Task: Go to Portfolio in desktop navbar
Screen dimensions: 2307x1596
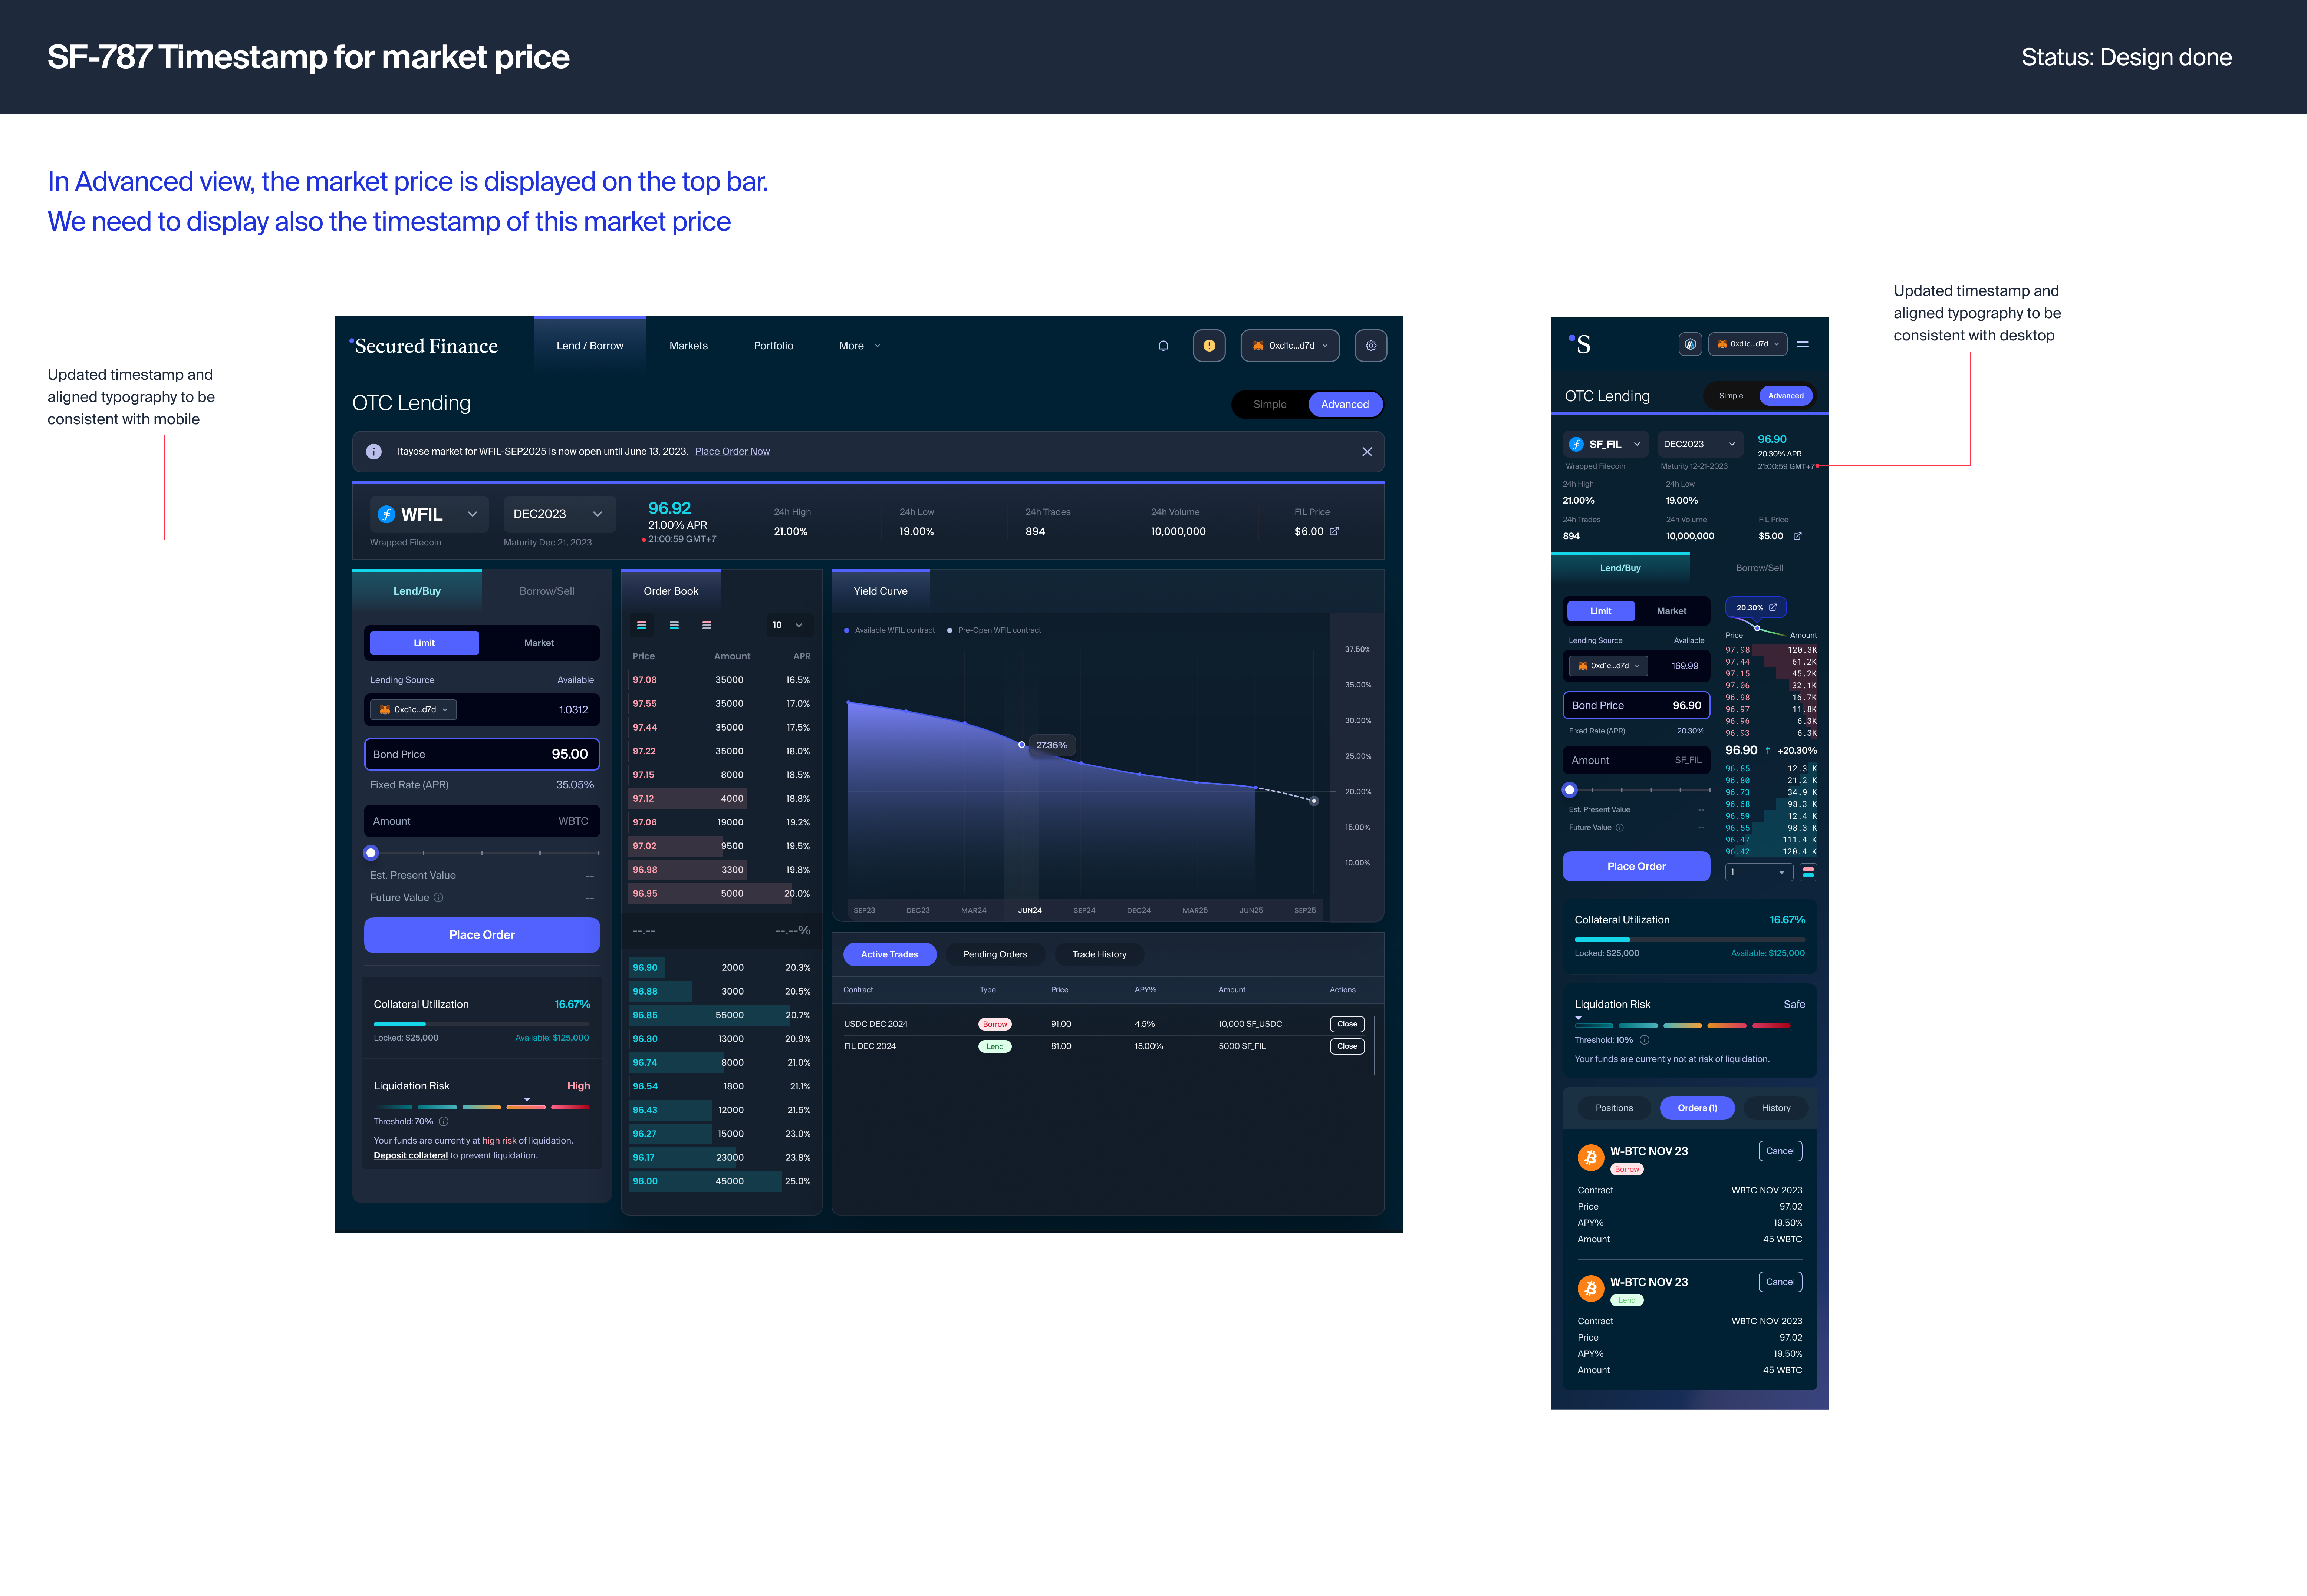Action: point(773,346)
